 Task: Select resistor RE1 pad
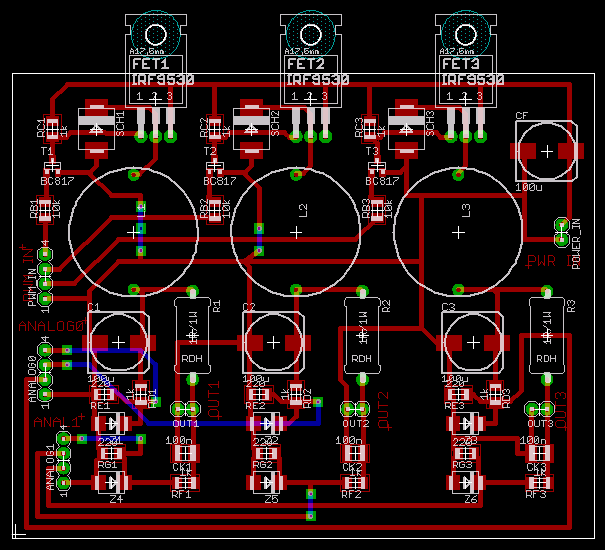pyautogui.click(x=103, y=394)
